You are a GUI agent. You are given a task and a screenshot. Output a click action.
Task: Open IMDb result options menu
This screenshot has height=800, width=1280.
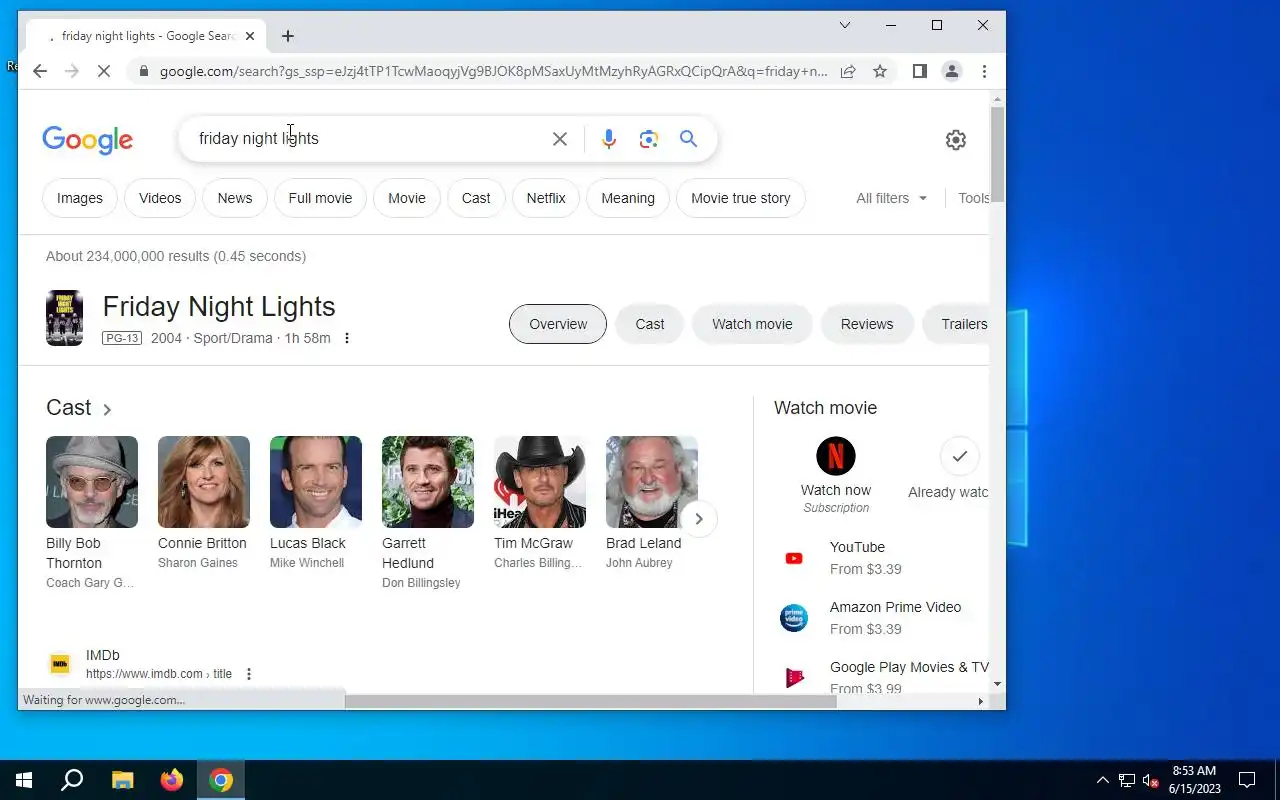pos(249,674)
